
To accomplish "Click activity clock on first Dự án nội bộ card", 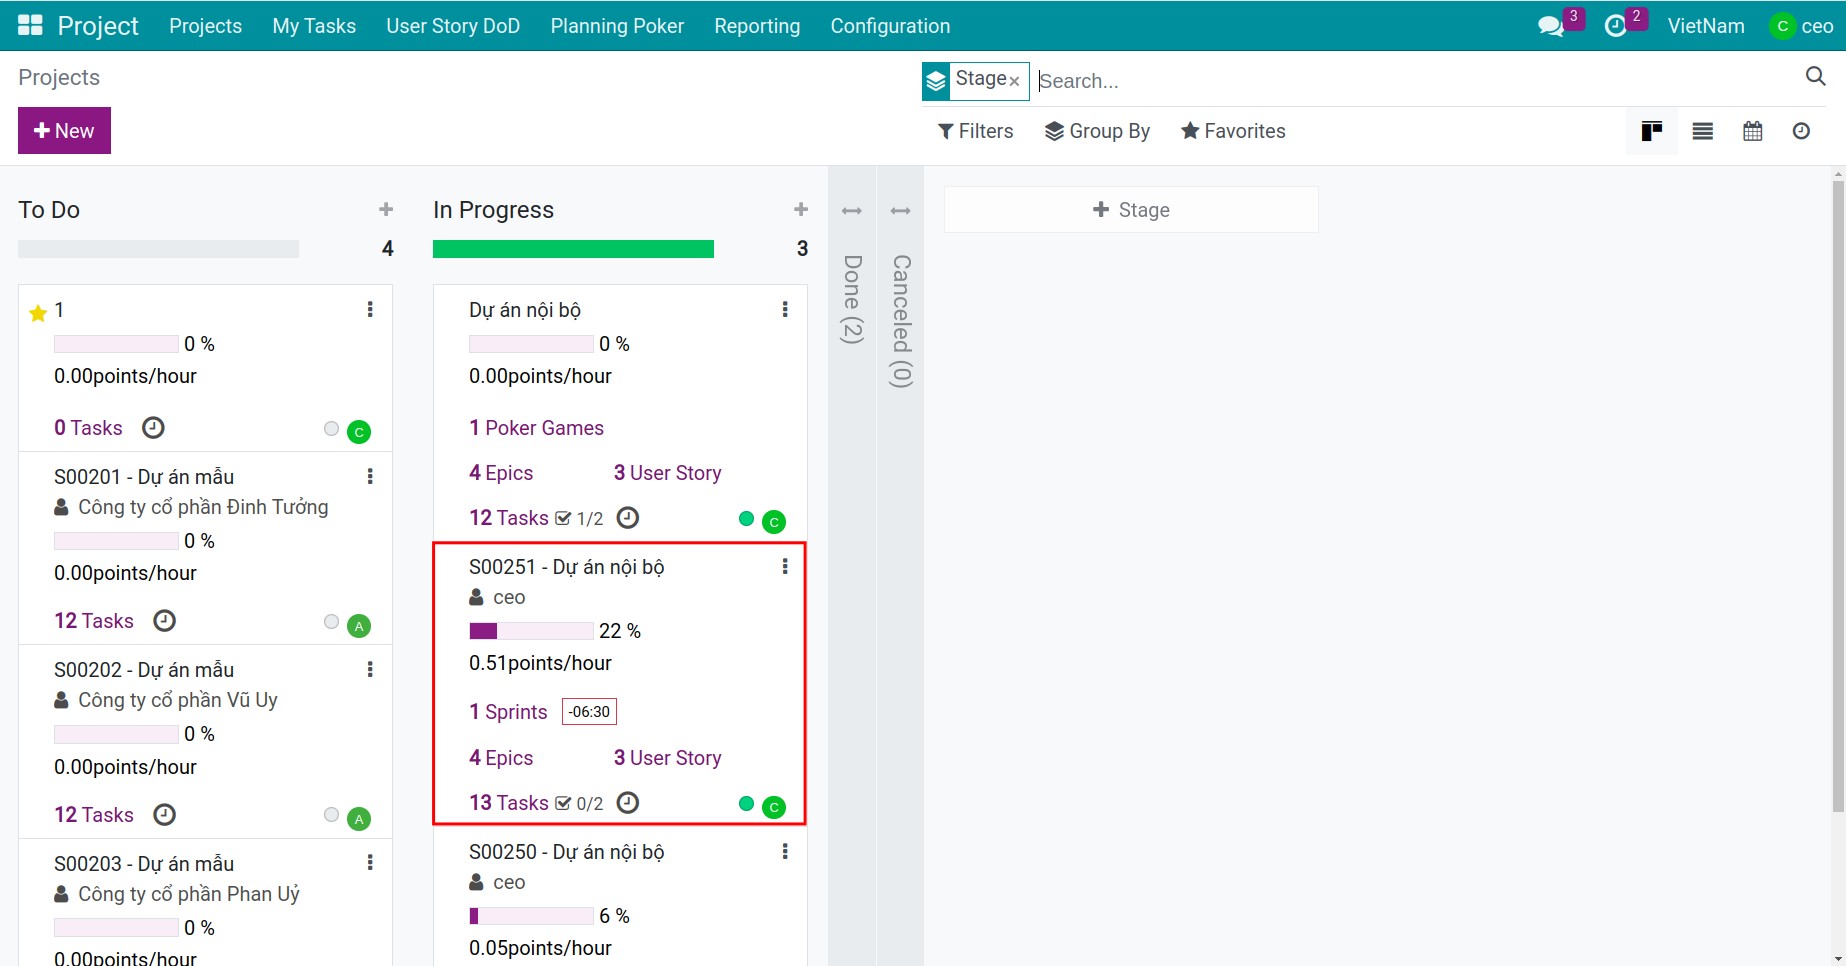I will click(x=627, y=518).
